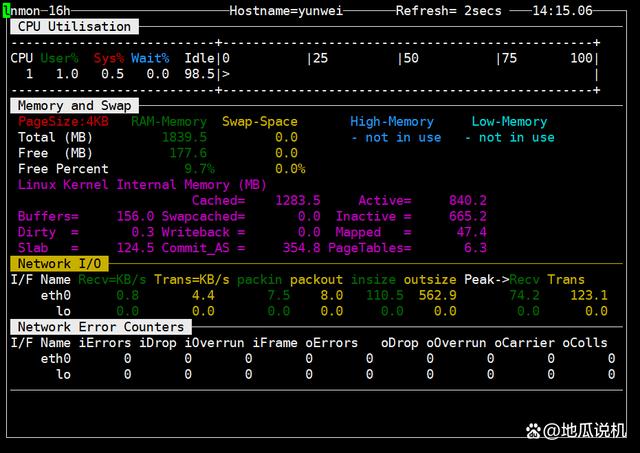The image size is (640, 453).
Task: Click the High-Memory heading
Action: coord(392,121)
